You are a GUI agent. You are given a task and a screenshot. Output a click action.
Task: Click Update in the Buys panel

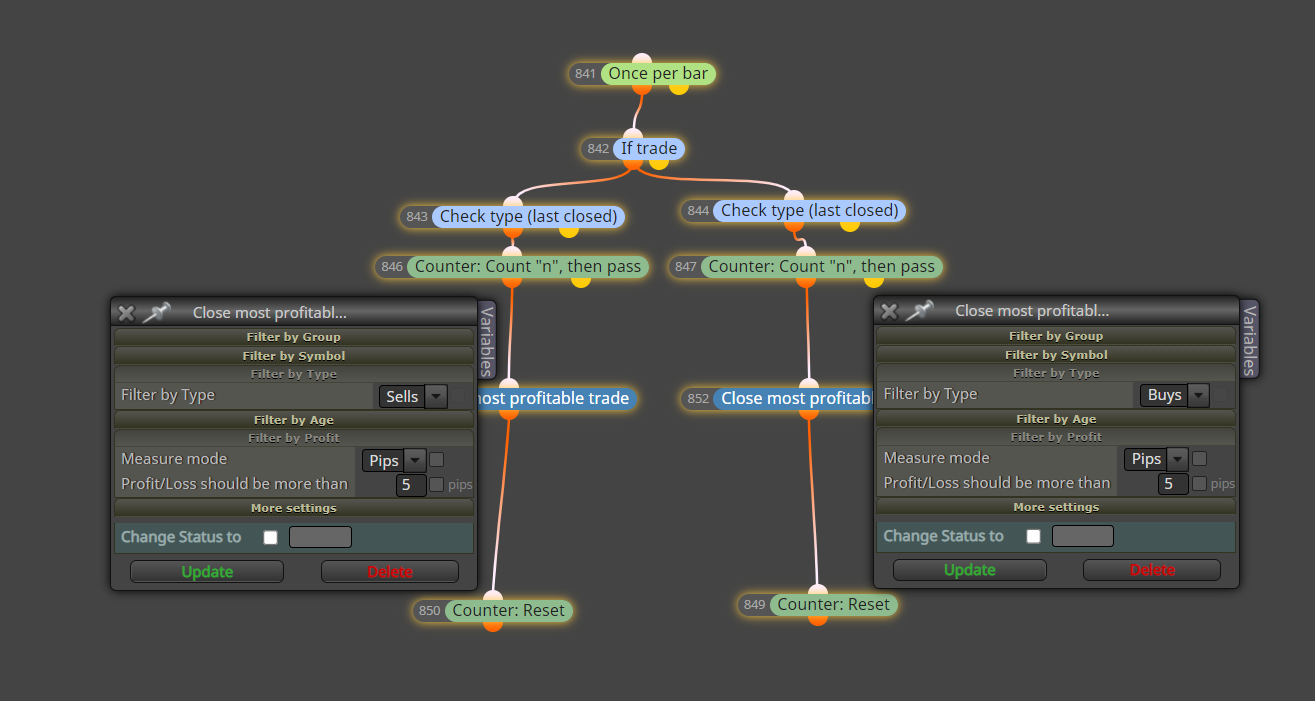[x=970, y=570]
